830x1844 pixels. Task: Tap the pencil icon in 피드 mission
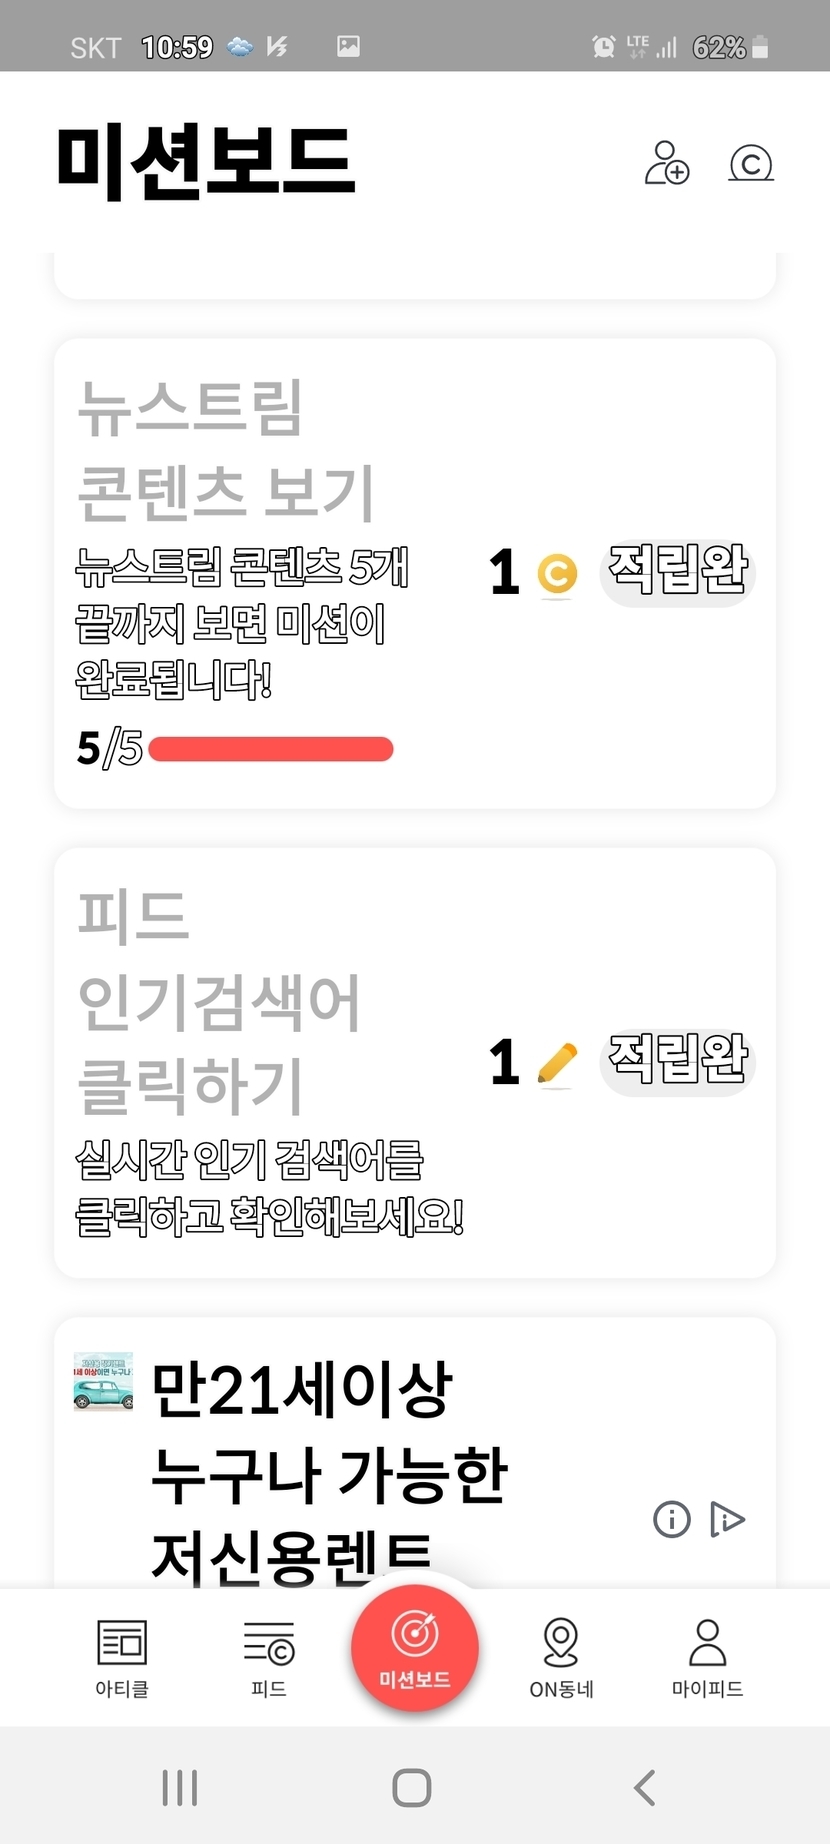(x=557, y=1063)
